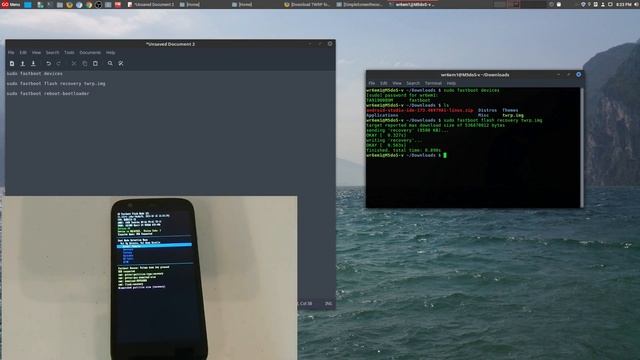
Task: Click terminal vertical scrollbar
Action: 582,147
